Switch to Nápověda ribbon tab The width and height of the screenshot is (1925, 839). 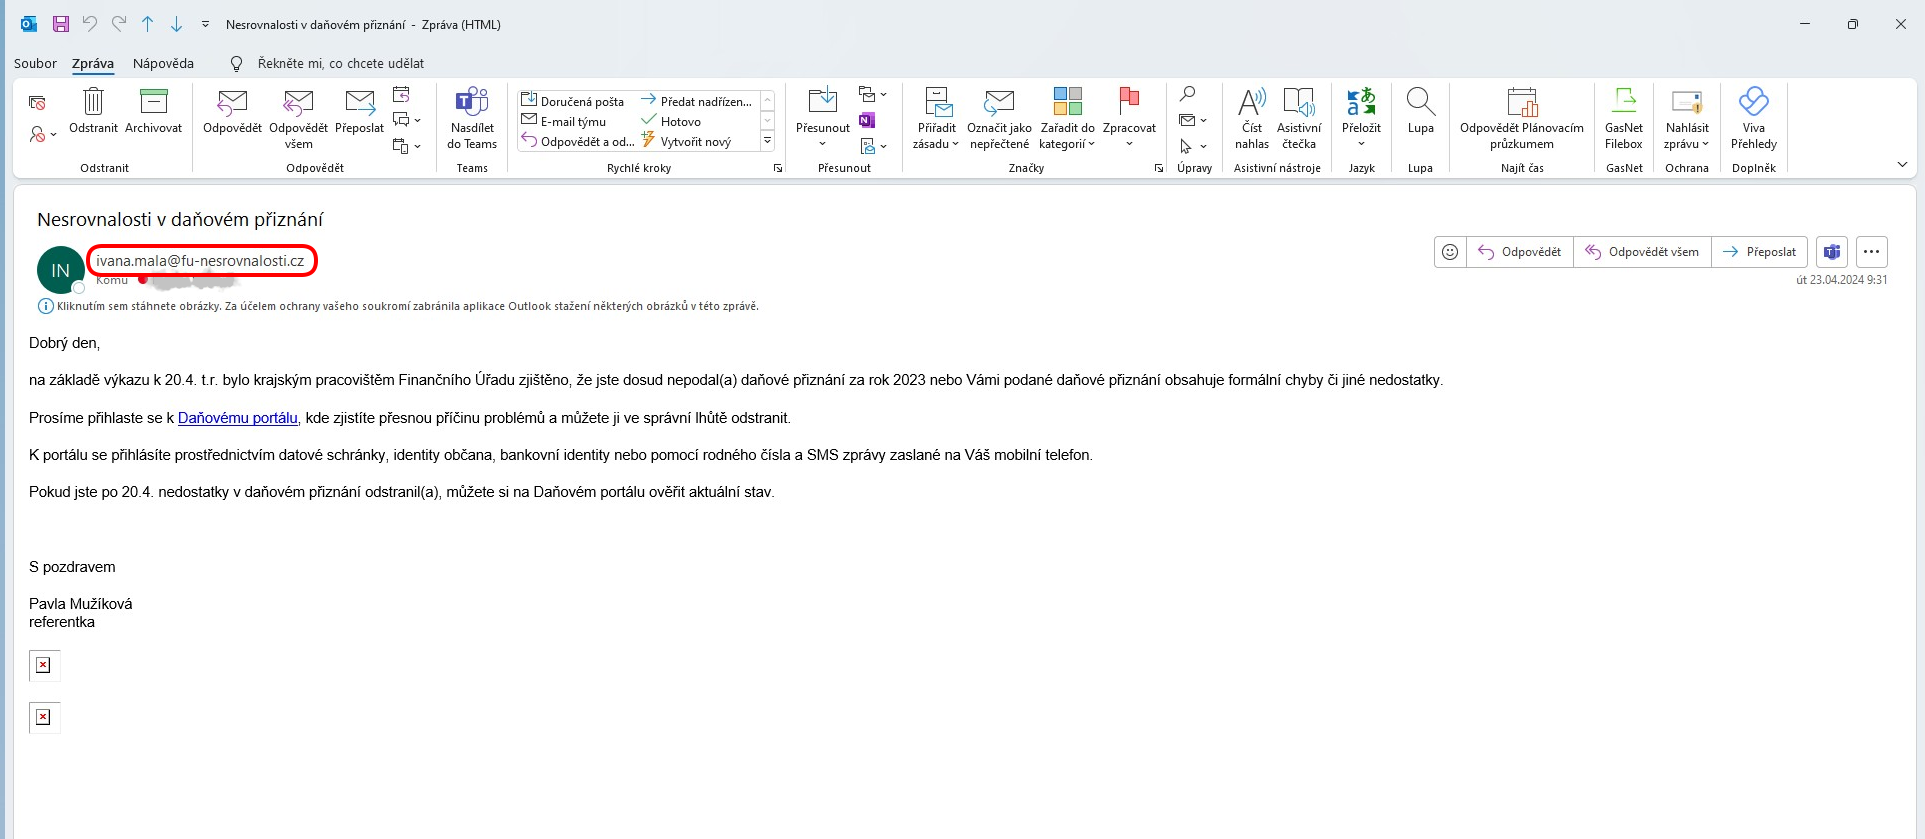coord(163,63)
